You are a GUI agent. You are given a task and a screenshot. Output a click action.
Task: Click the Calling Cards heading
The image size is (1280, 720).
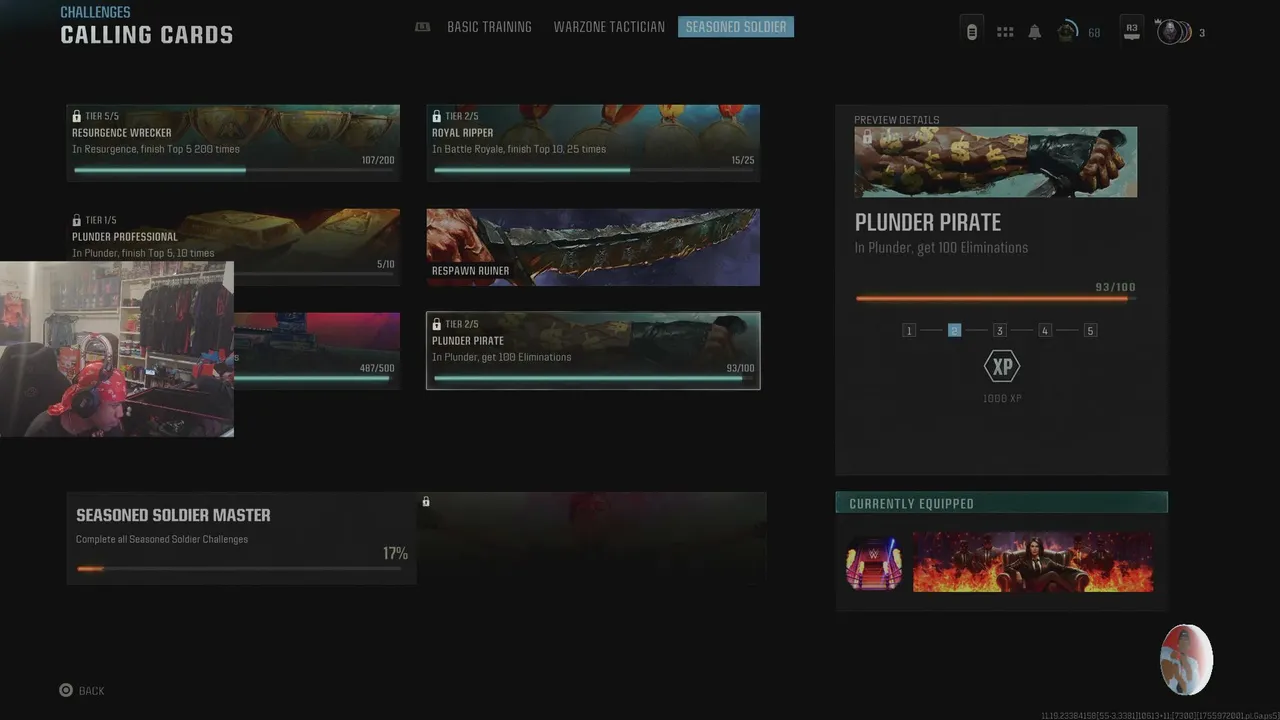click(147, 35)
